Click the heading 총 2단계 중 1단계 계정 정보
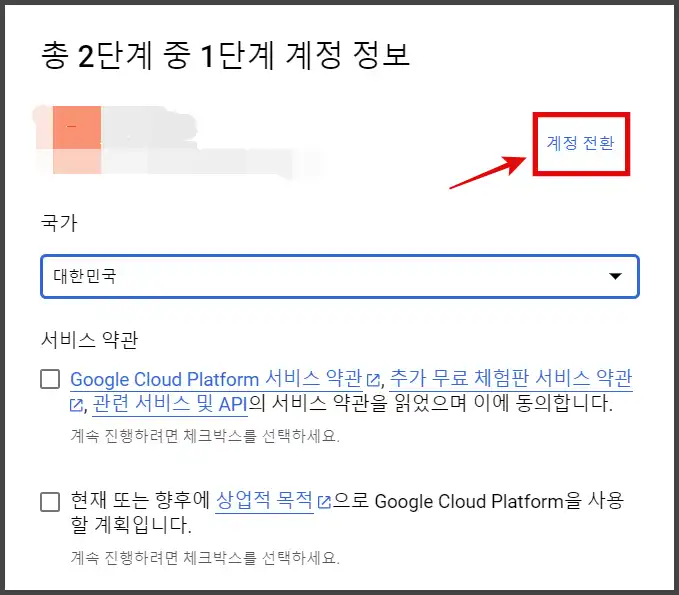This screenshot has height=595, width=679. click(226, 55)
